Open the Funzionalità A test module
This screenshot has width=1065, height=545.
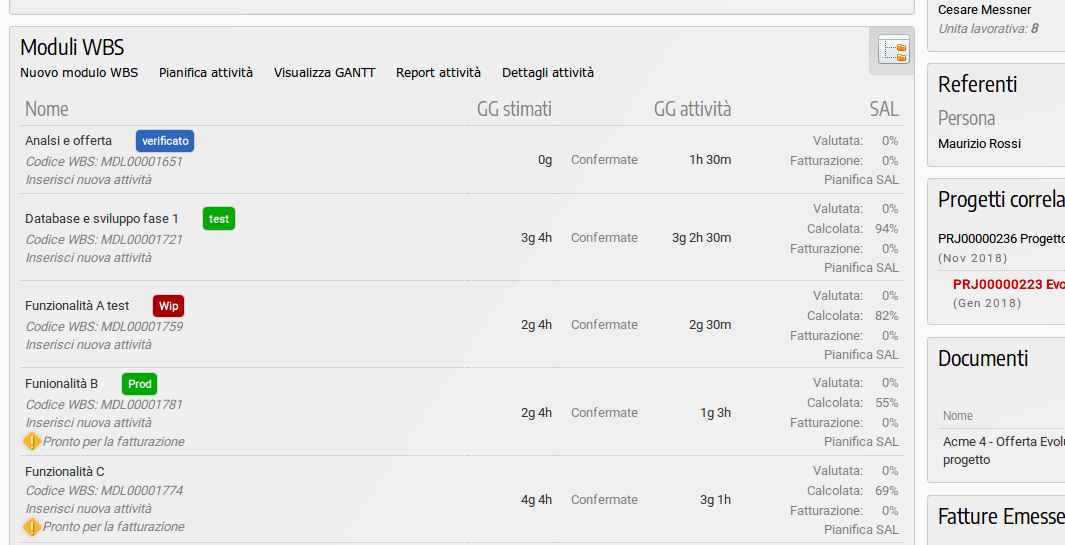pos(77,306)
